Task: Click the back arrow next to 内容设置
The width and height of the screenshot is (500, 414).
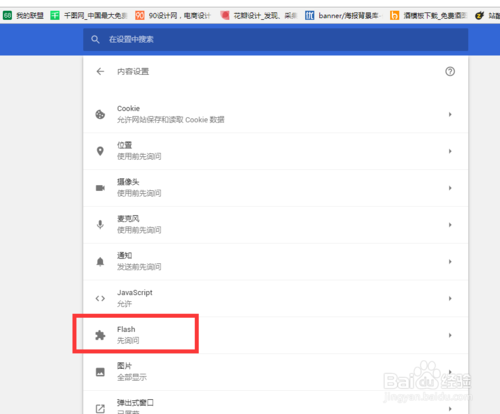Action: tap(100, 71)
